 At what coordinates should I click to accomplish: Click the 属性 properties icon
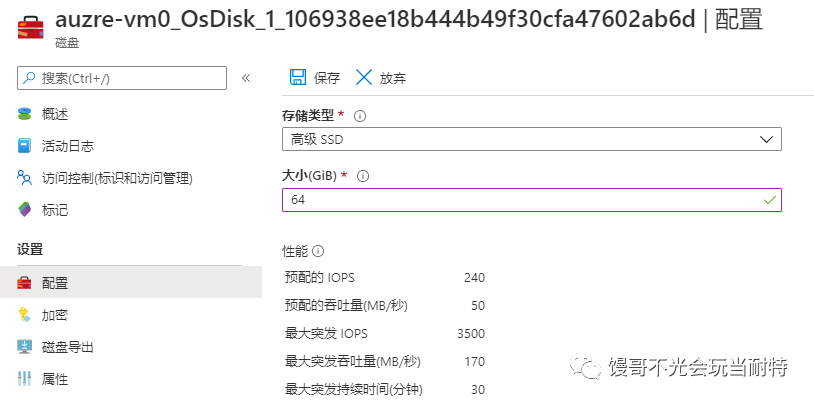click(x=25, y=379)
